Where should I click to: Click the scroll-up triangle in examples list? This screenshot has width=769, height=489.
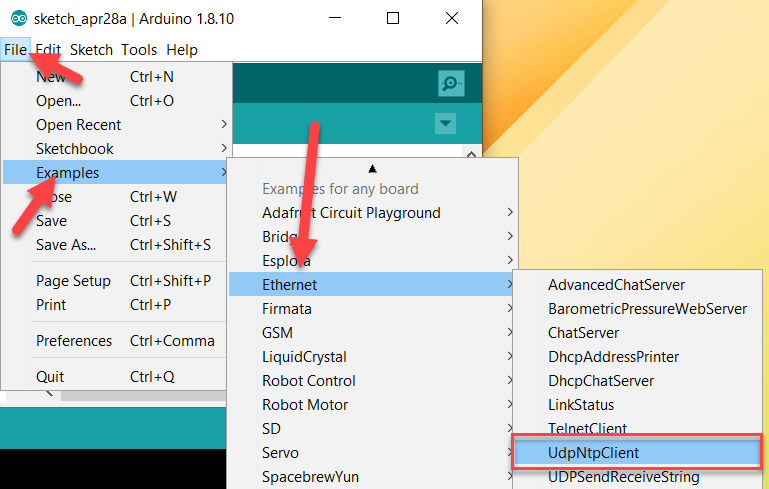372,169
